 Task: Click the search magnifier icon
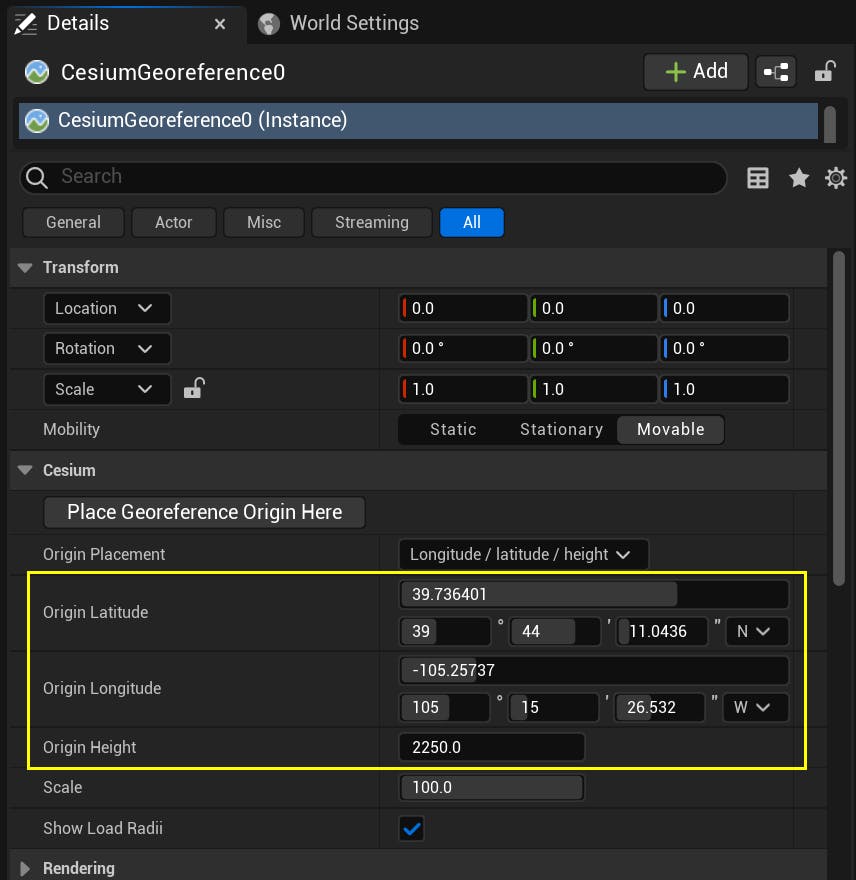[x=36, y=177]
